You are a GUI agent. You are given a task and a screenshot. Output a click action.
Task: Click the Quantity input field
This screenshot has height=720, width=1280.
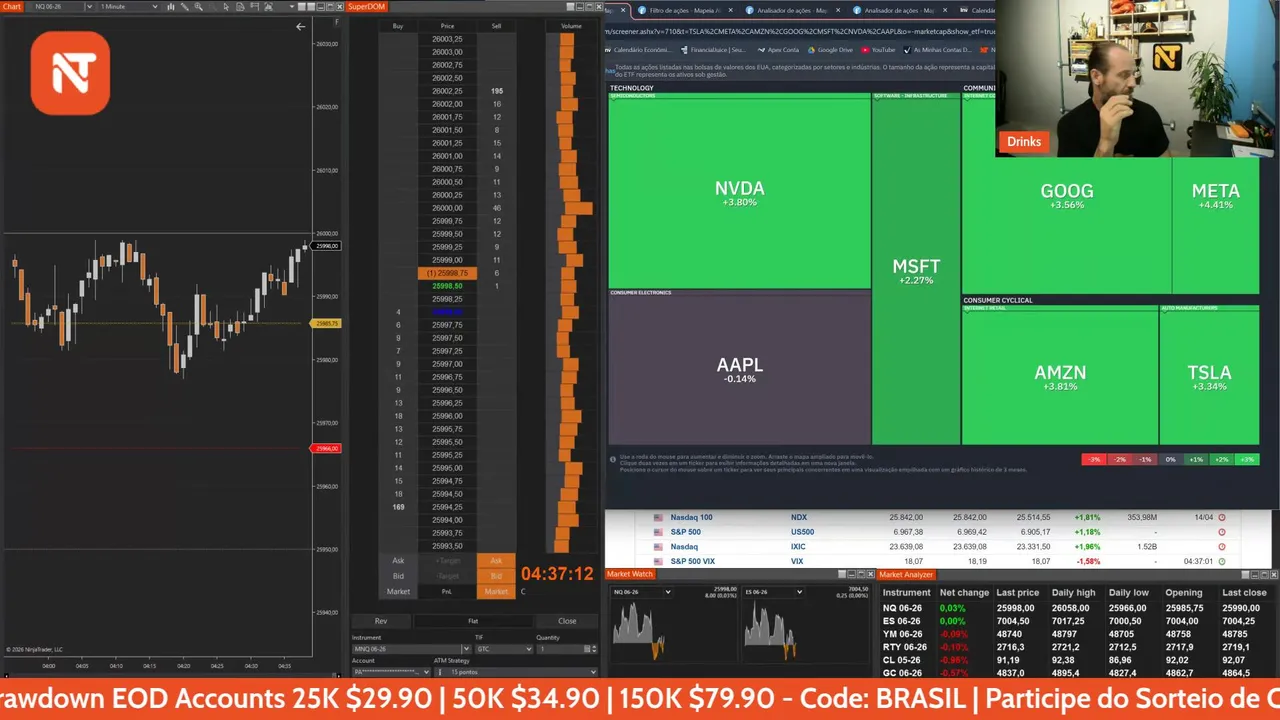point(559,649)
